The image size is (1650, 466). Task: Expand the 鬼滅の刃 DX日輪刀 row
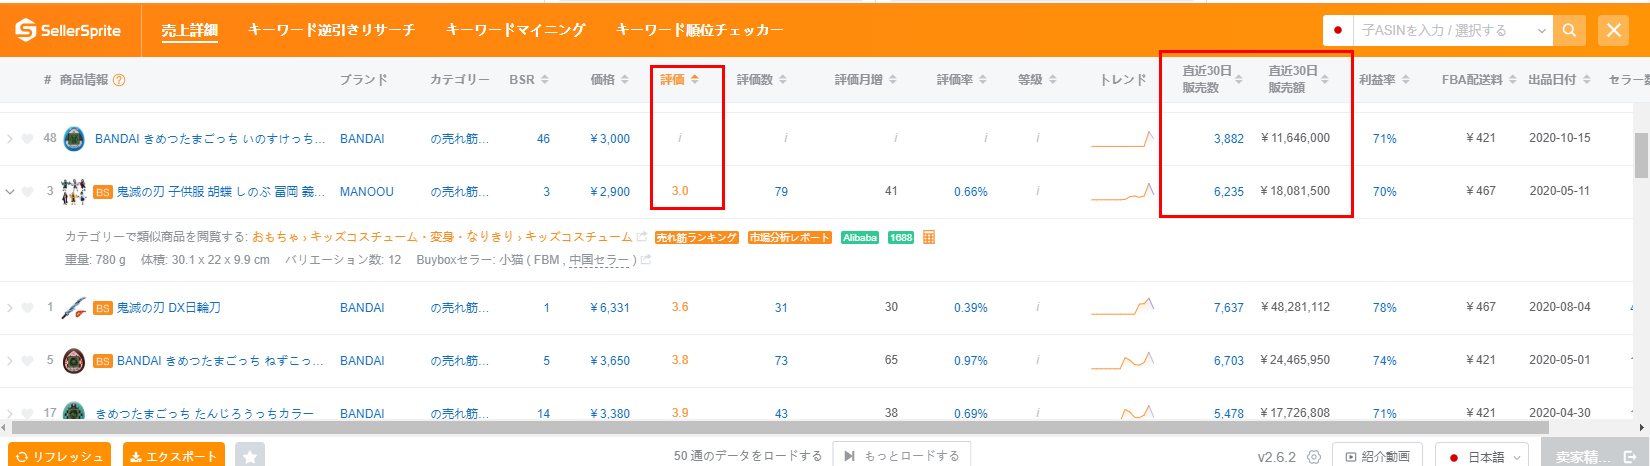pos(10,308)
